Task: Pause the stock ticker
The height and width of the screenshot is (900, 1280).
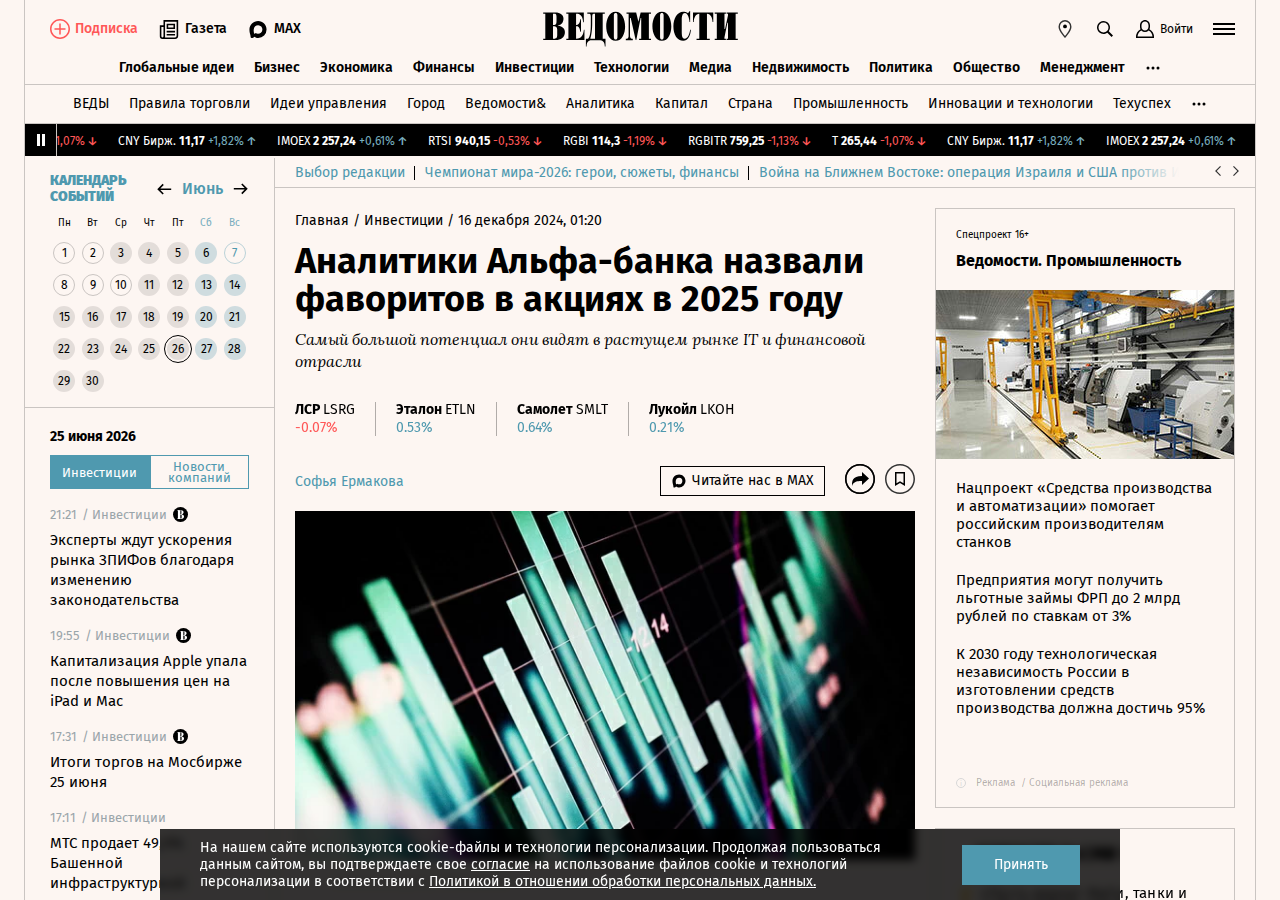Action: coord(41,140)
